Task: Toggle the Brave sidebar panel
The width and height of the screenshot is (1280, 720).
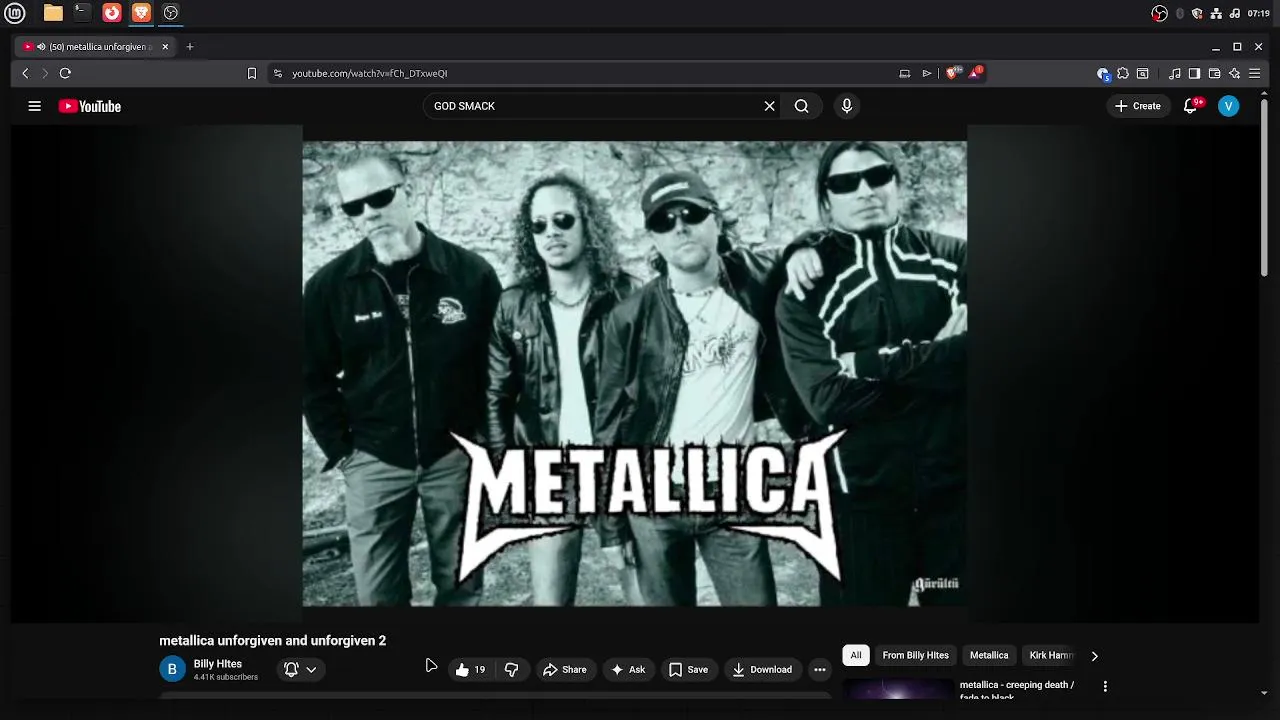Action: pyautogui.click(x=1194, y=73)
